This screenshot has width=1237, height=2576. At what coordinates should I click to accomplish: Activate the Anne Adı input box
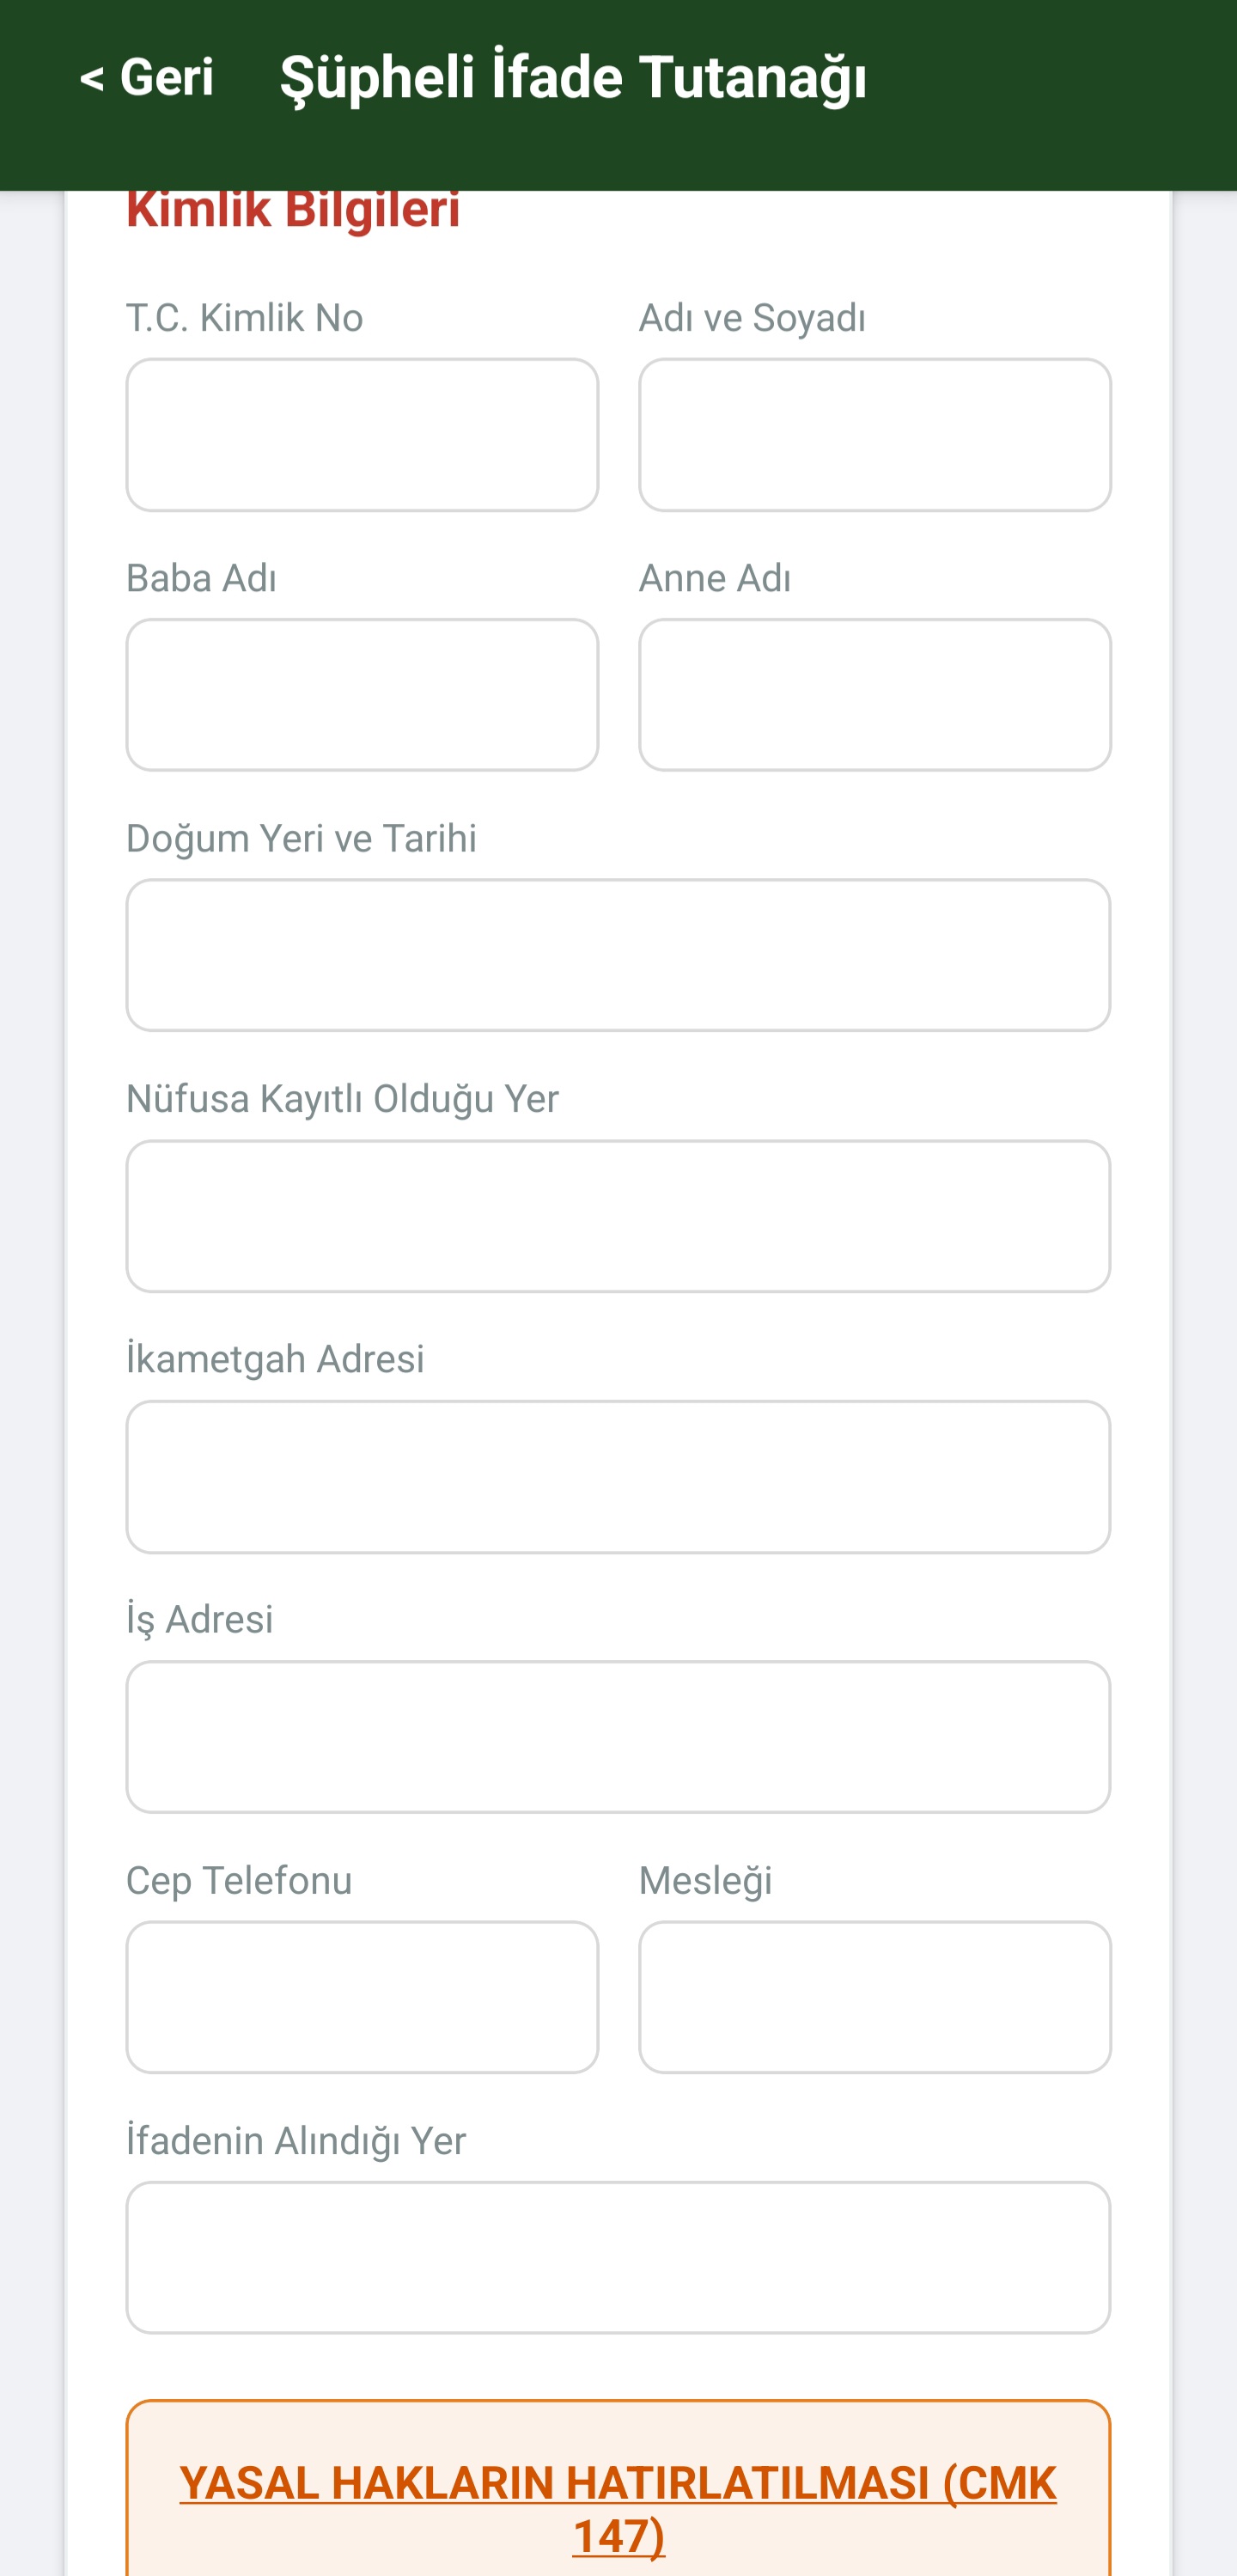point(875,695)
